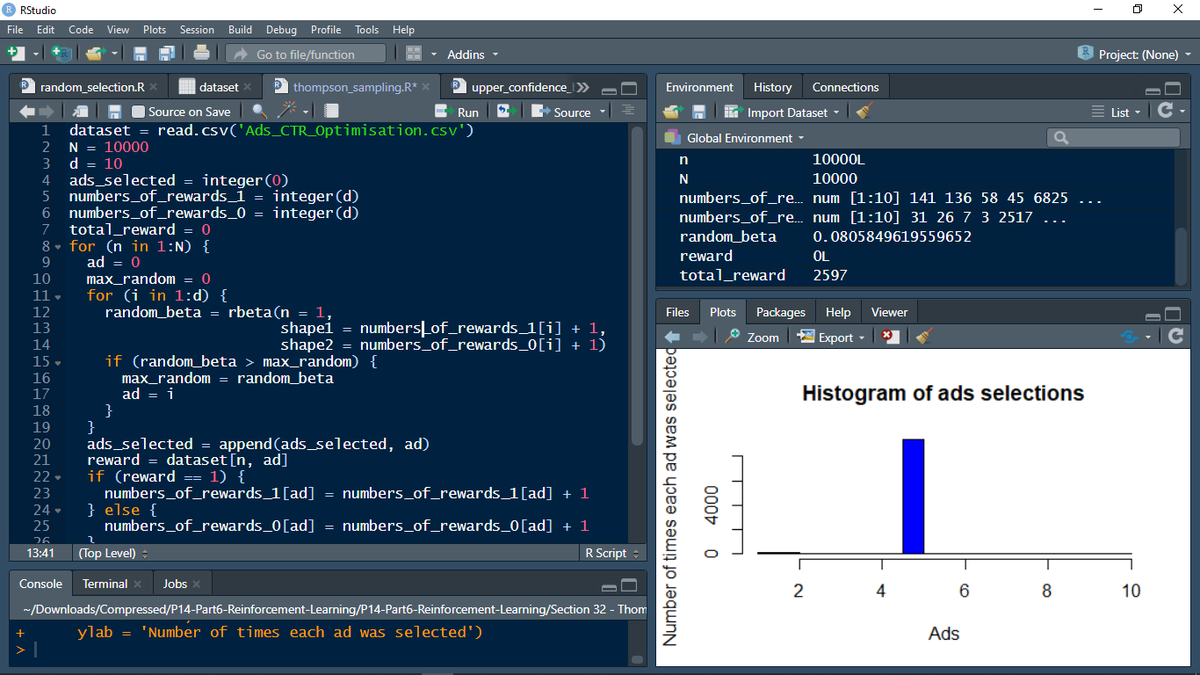Image resolution: width=1200 pixels, height=675 pixels.
Task: Re-run the previous code region
Action: coord(505,112)
